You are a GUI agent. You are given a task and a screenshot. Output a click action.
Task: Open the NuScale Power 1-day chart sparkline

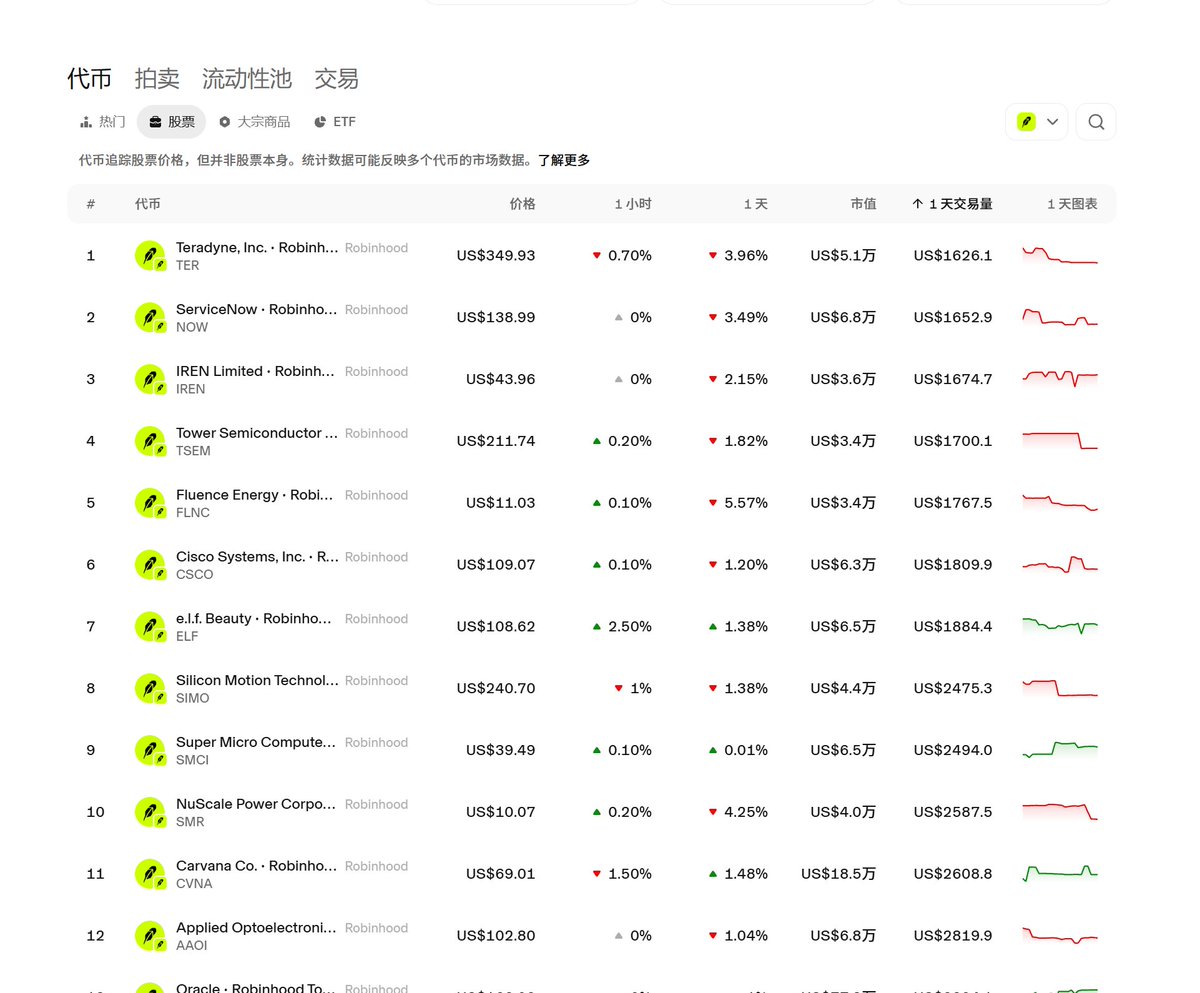pyautogui.click(x=1060, y=812)
